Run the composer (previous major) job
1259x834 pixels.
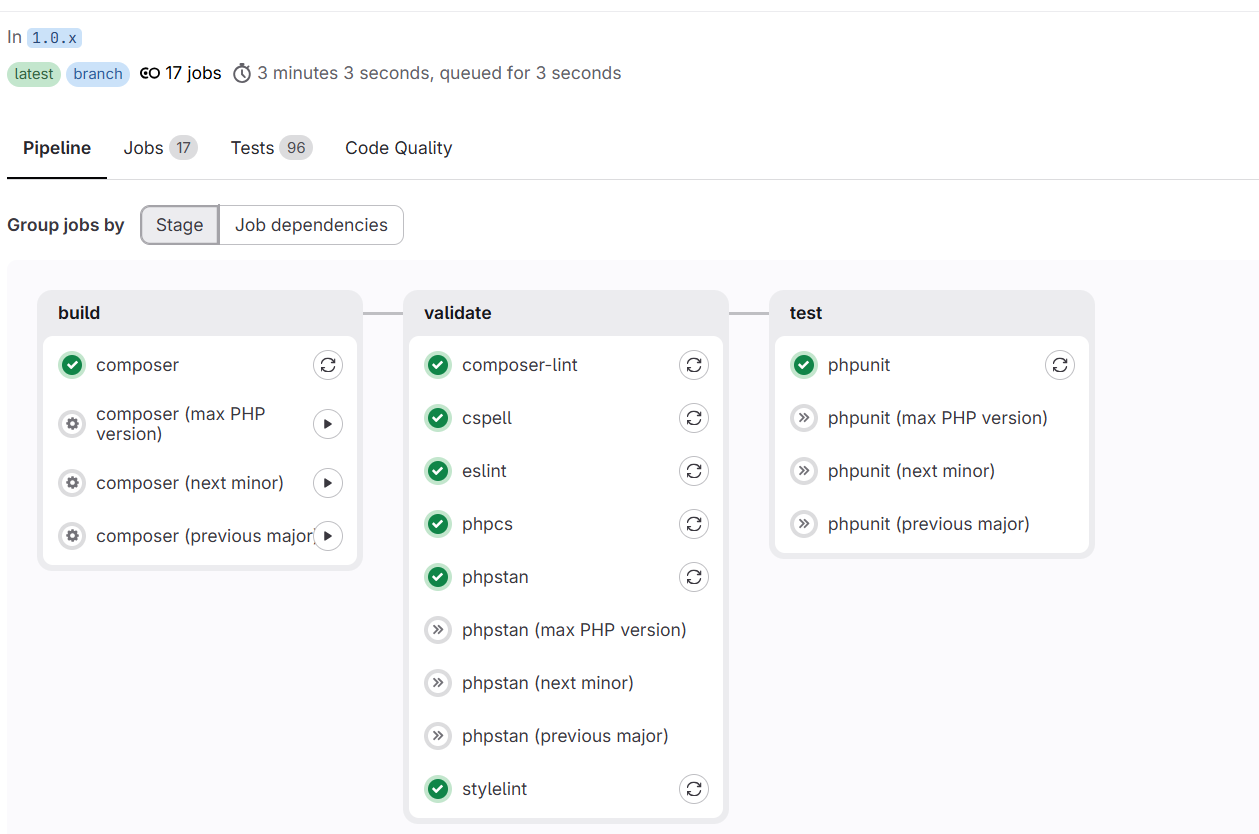(328, 536)
